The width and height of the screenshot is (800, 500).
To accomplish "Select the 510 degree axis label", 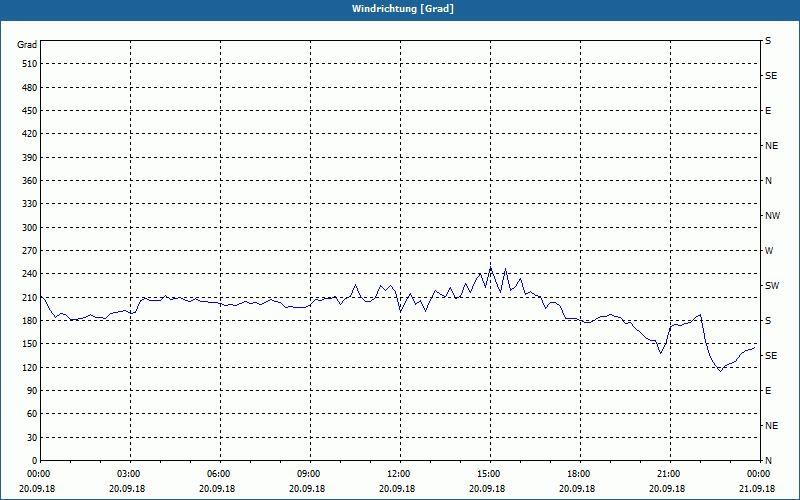I will pyautogui.click(x=30, y=64).
